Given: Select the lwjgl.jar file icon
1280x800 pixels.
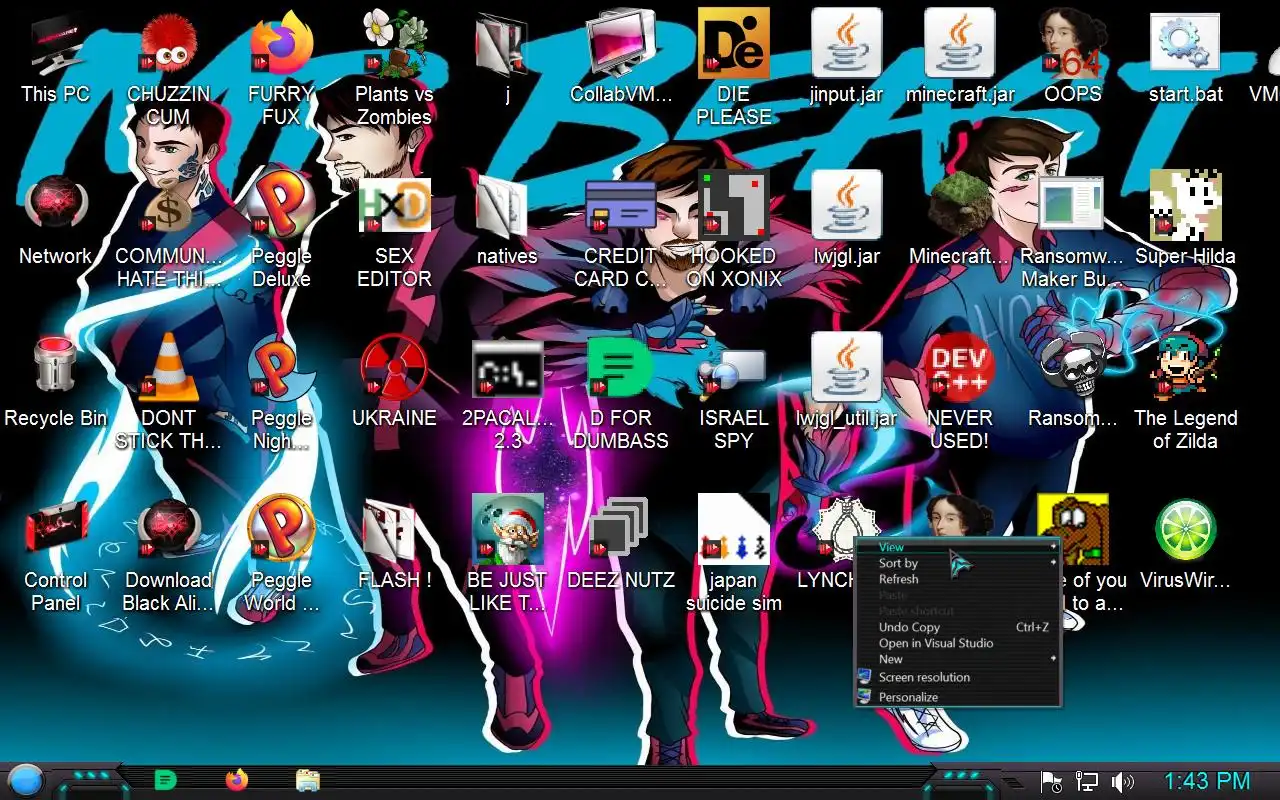Looking at the screenshot, I should tap(846, 206).
